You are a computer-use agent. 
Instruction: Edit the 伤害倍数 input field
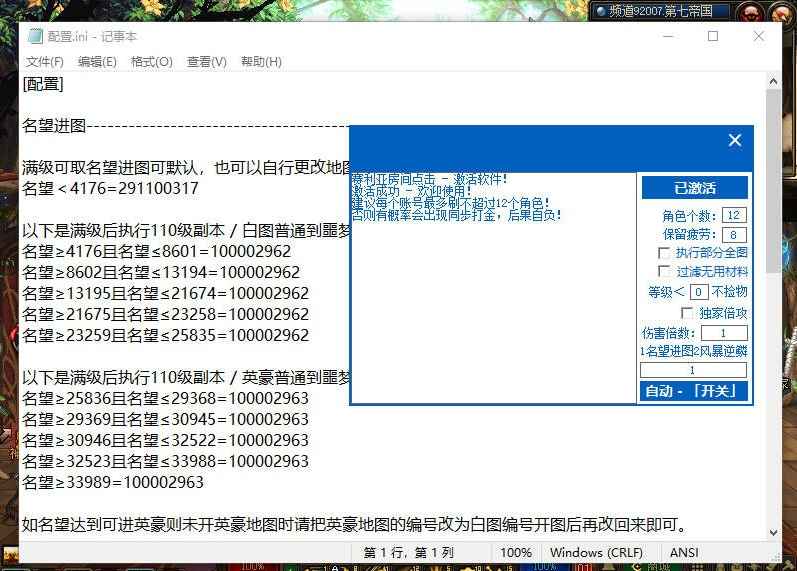click(x=724, y=333)
